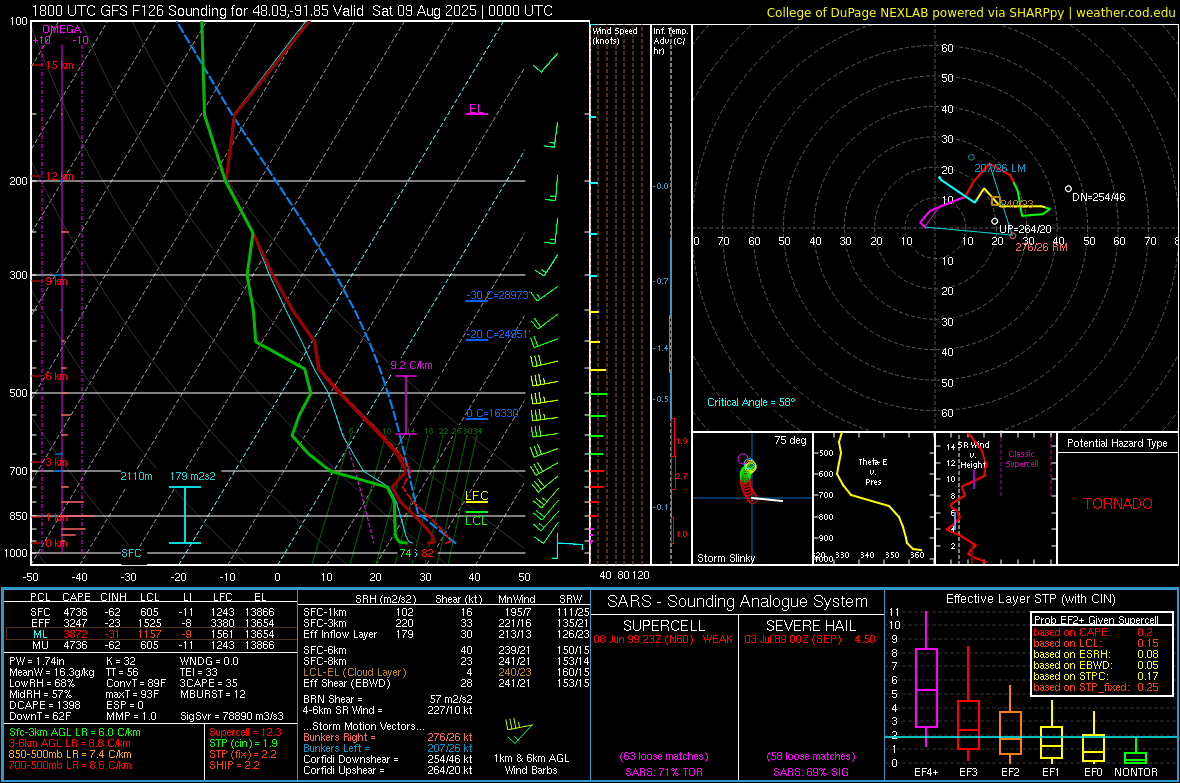Click the "SR Wind v. Height" plot label
The width and height of the screenshot is (1180, 783).
pyautogui.click(x=973, y=455)
